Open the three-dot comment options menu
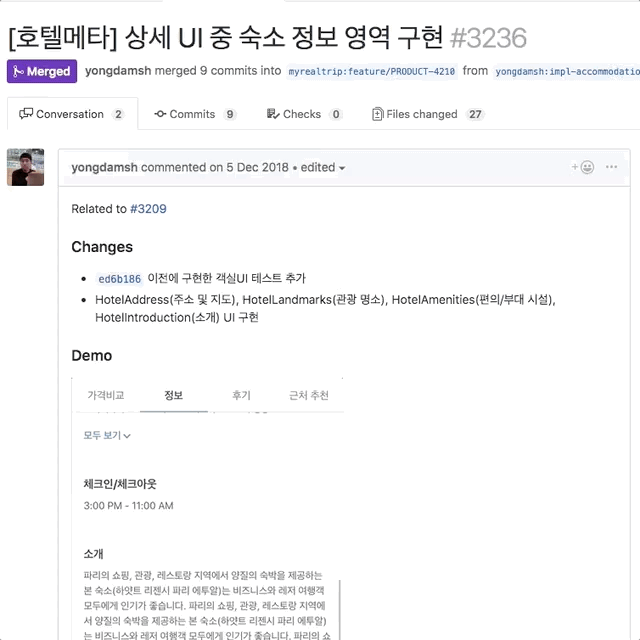The width and height of the screenshot is (640, 640). (611, 167)
